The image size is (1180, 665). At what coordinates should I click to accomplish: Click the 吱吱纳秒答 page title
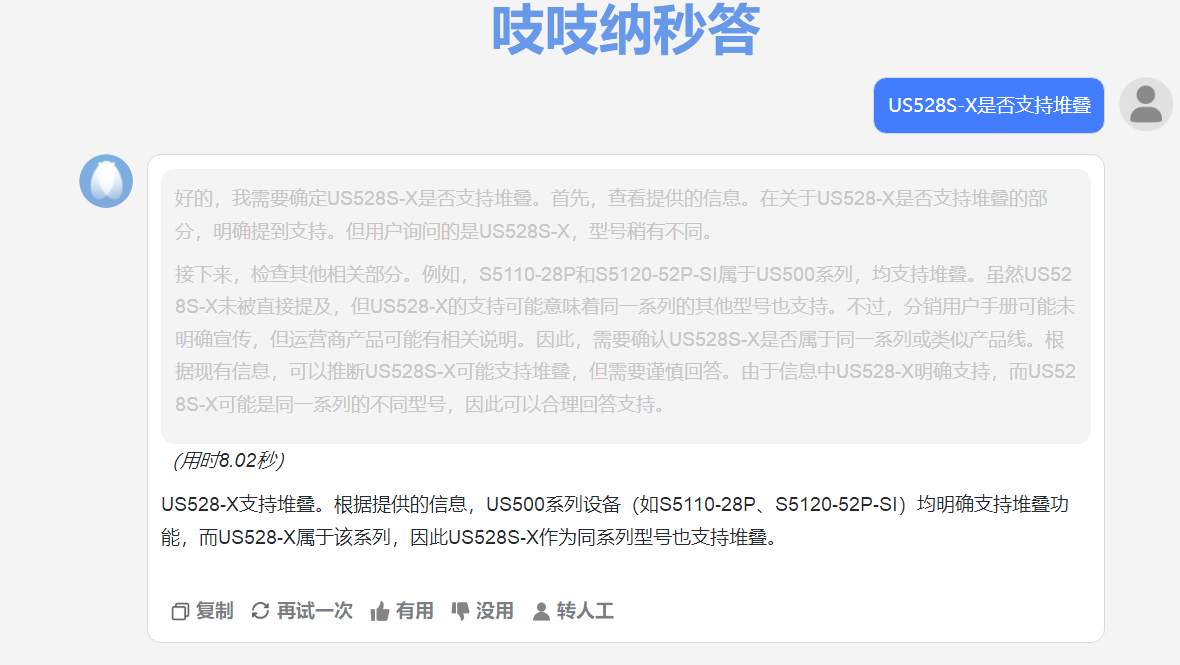625,30
